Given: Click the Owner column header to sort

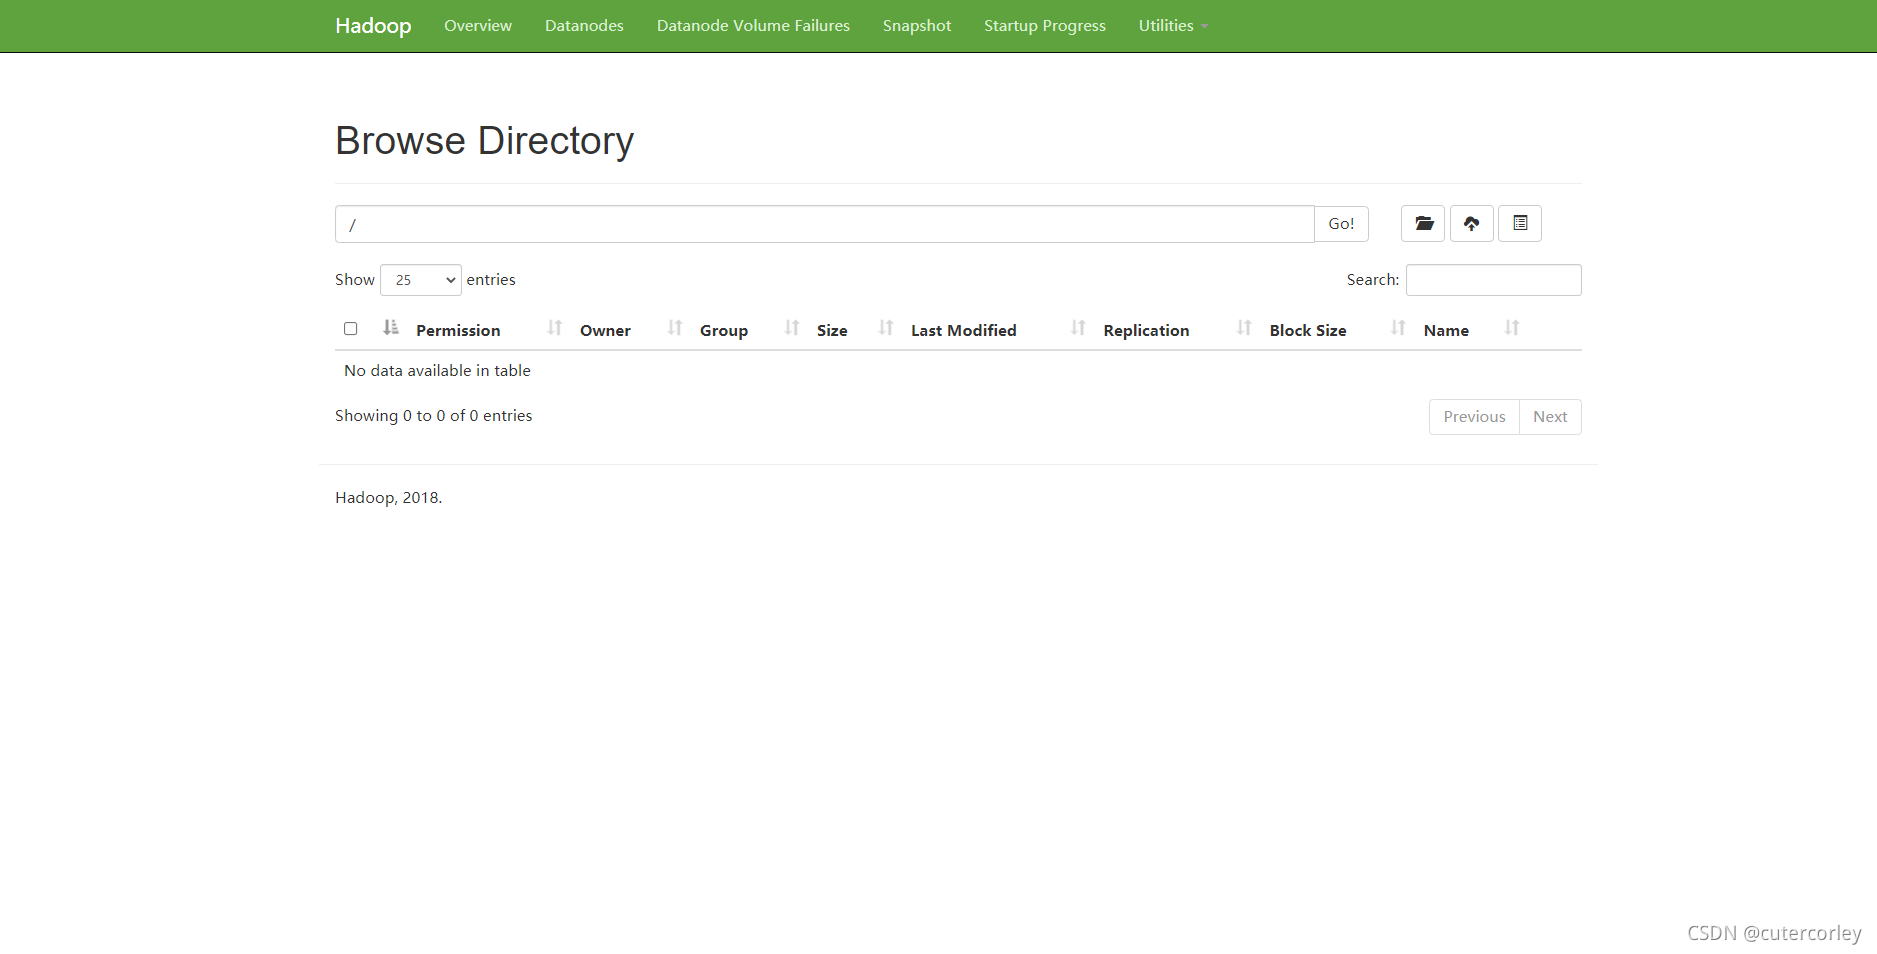Looking at the screenshot, I should [x=605, y=330].
